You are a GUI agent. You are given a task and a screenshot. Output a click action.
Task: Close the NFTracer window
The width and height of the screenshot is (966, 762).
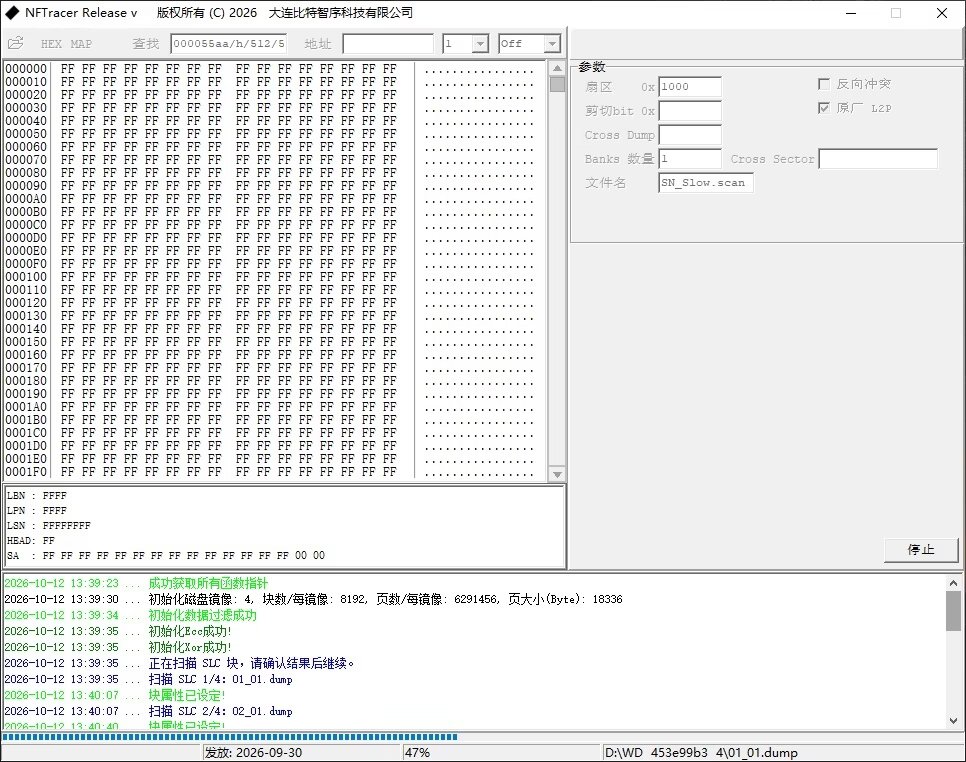942,13
